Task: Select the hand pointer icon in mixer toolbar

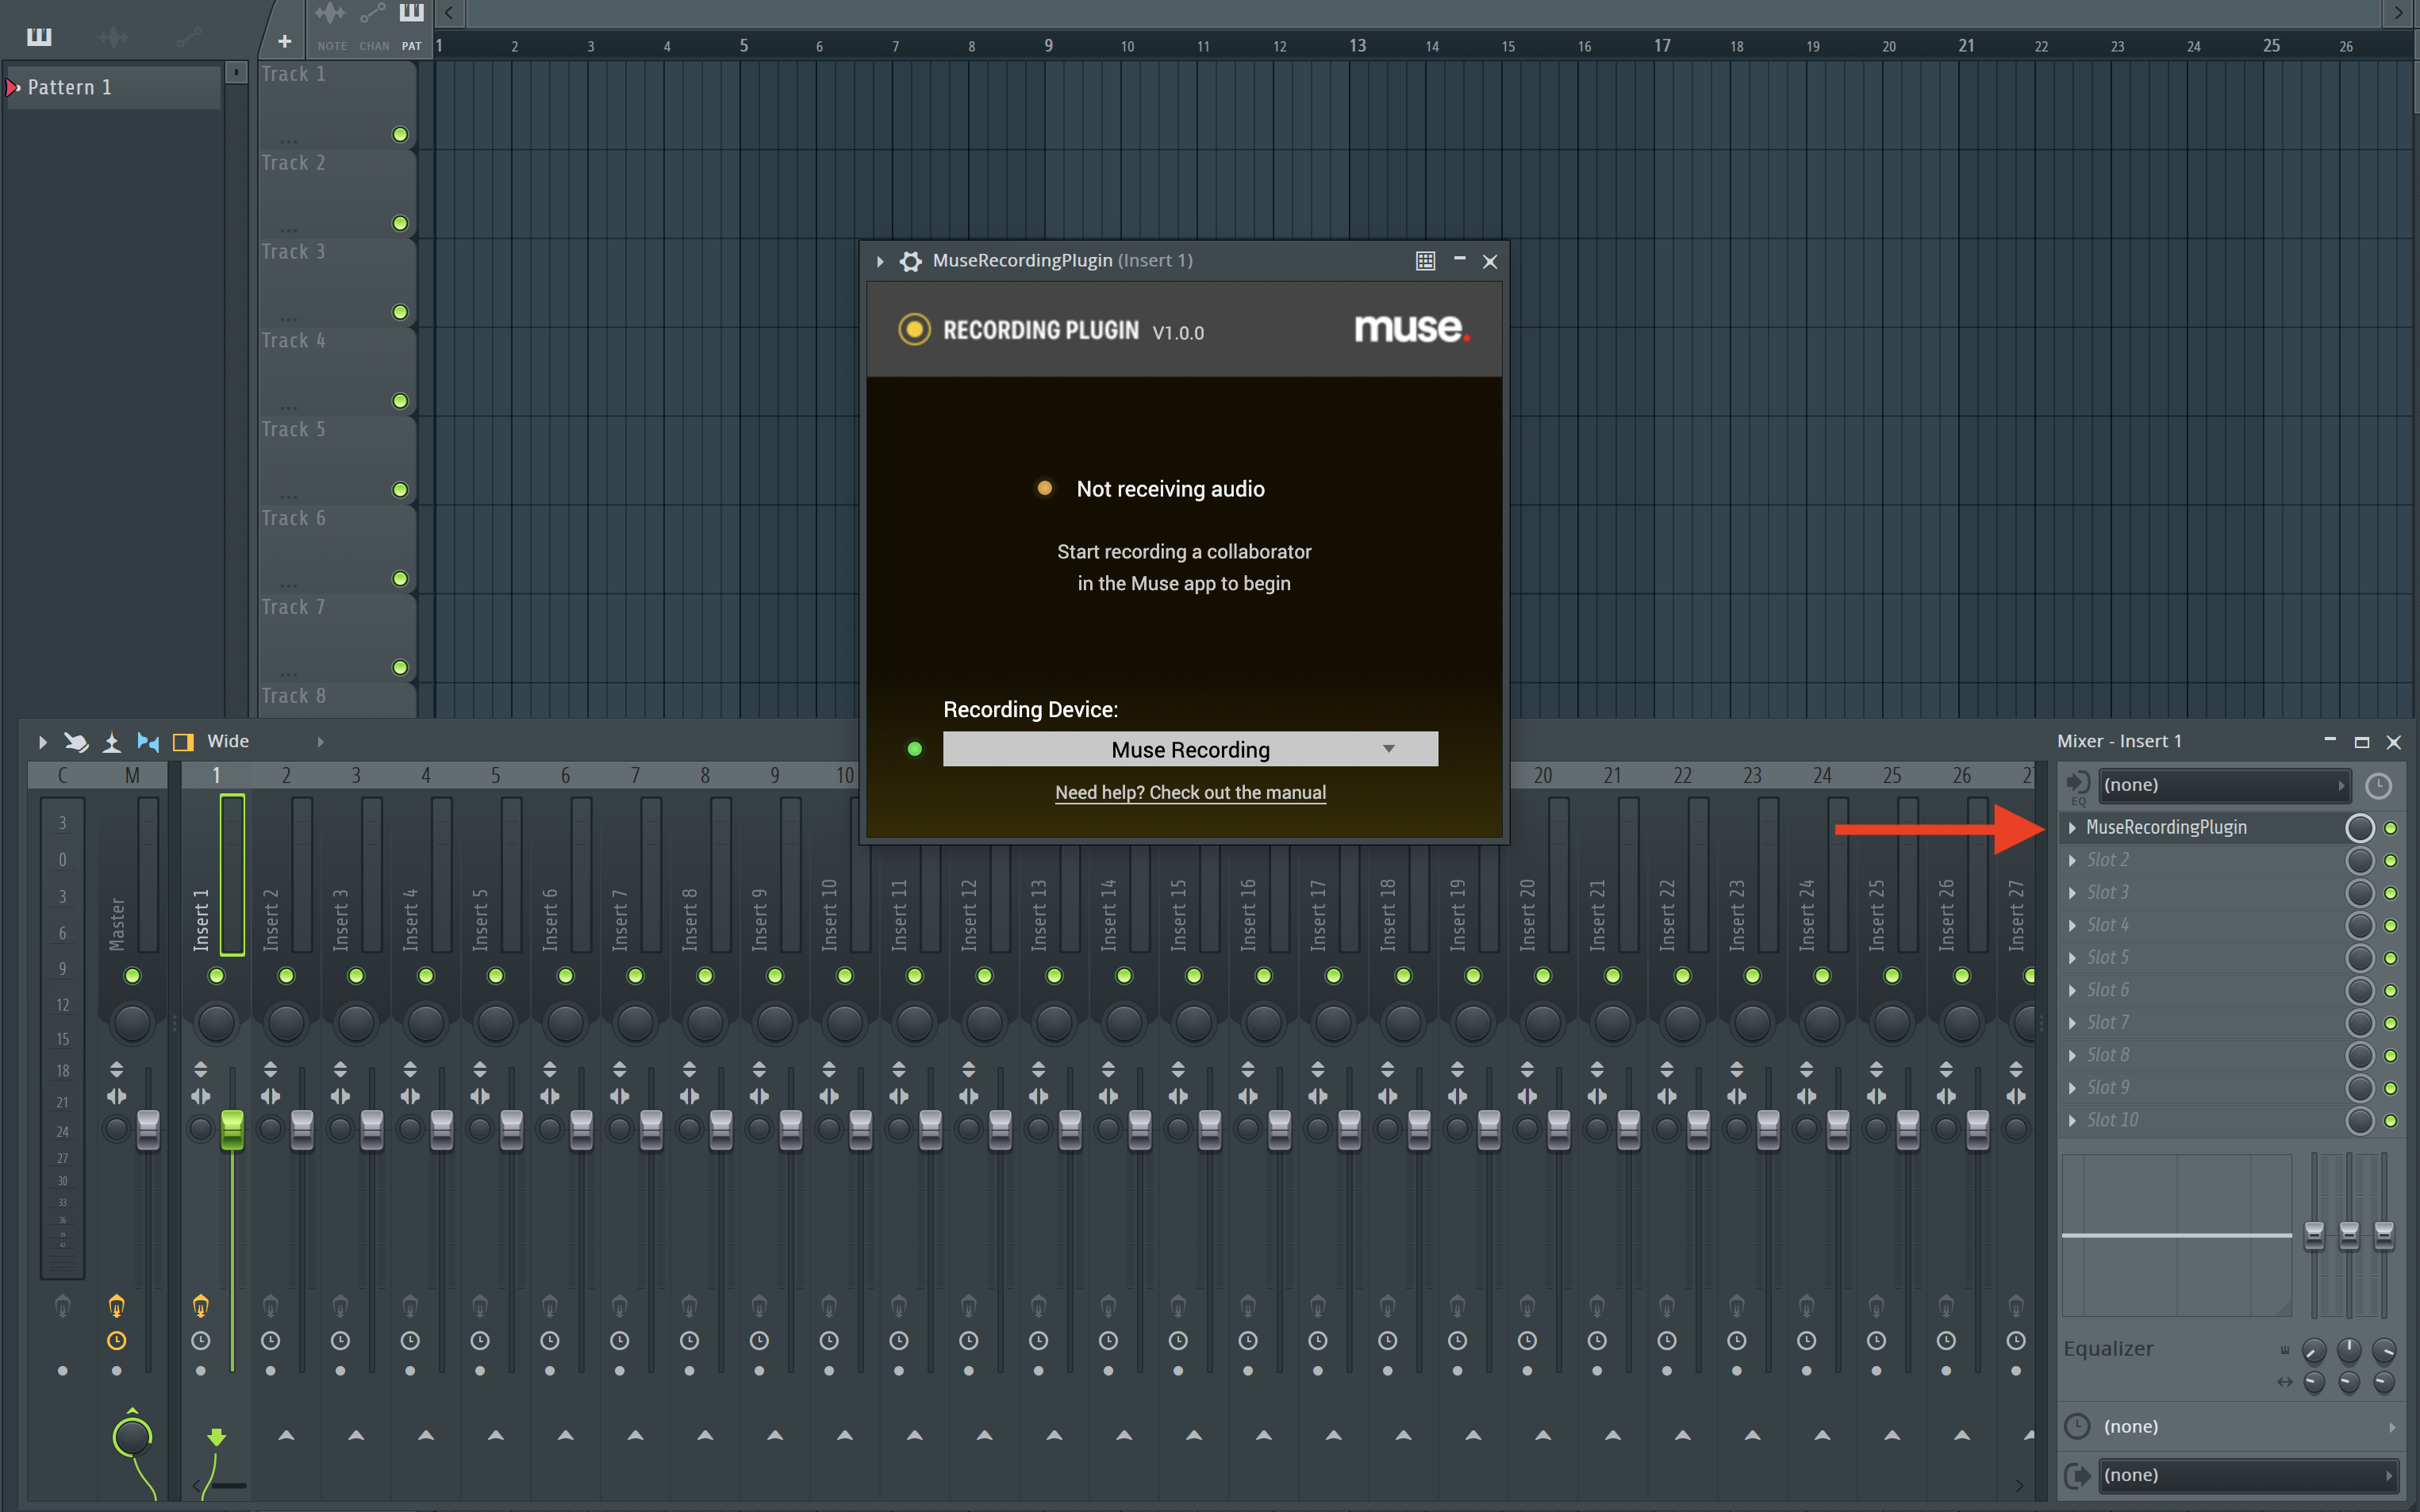Action: tap(76, 741)
